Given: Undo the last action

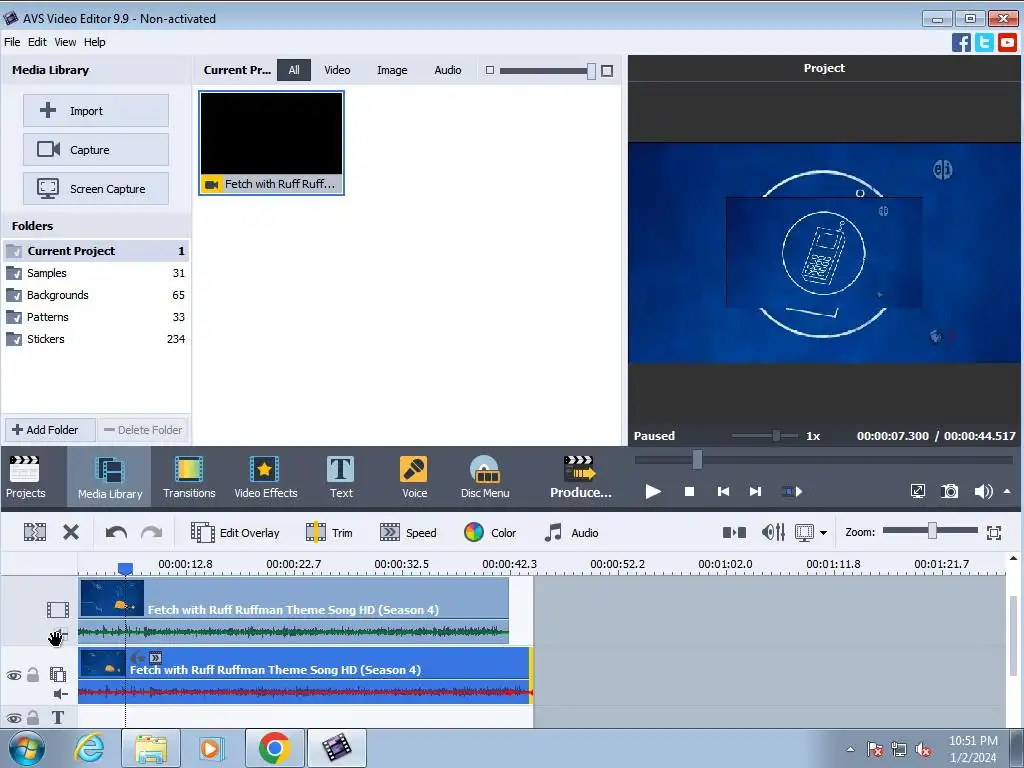Looking at the screenshot, I should coord(116,532).
